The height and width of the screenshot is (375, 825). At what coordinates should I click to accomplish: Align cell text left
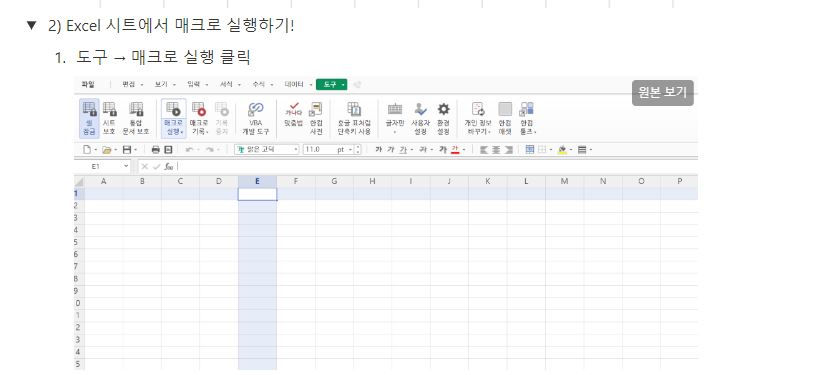(x=484, y=150)
